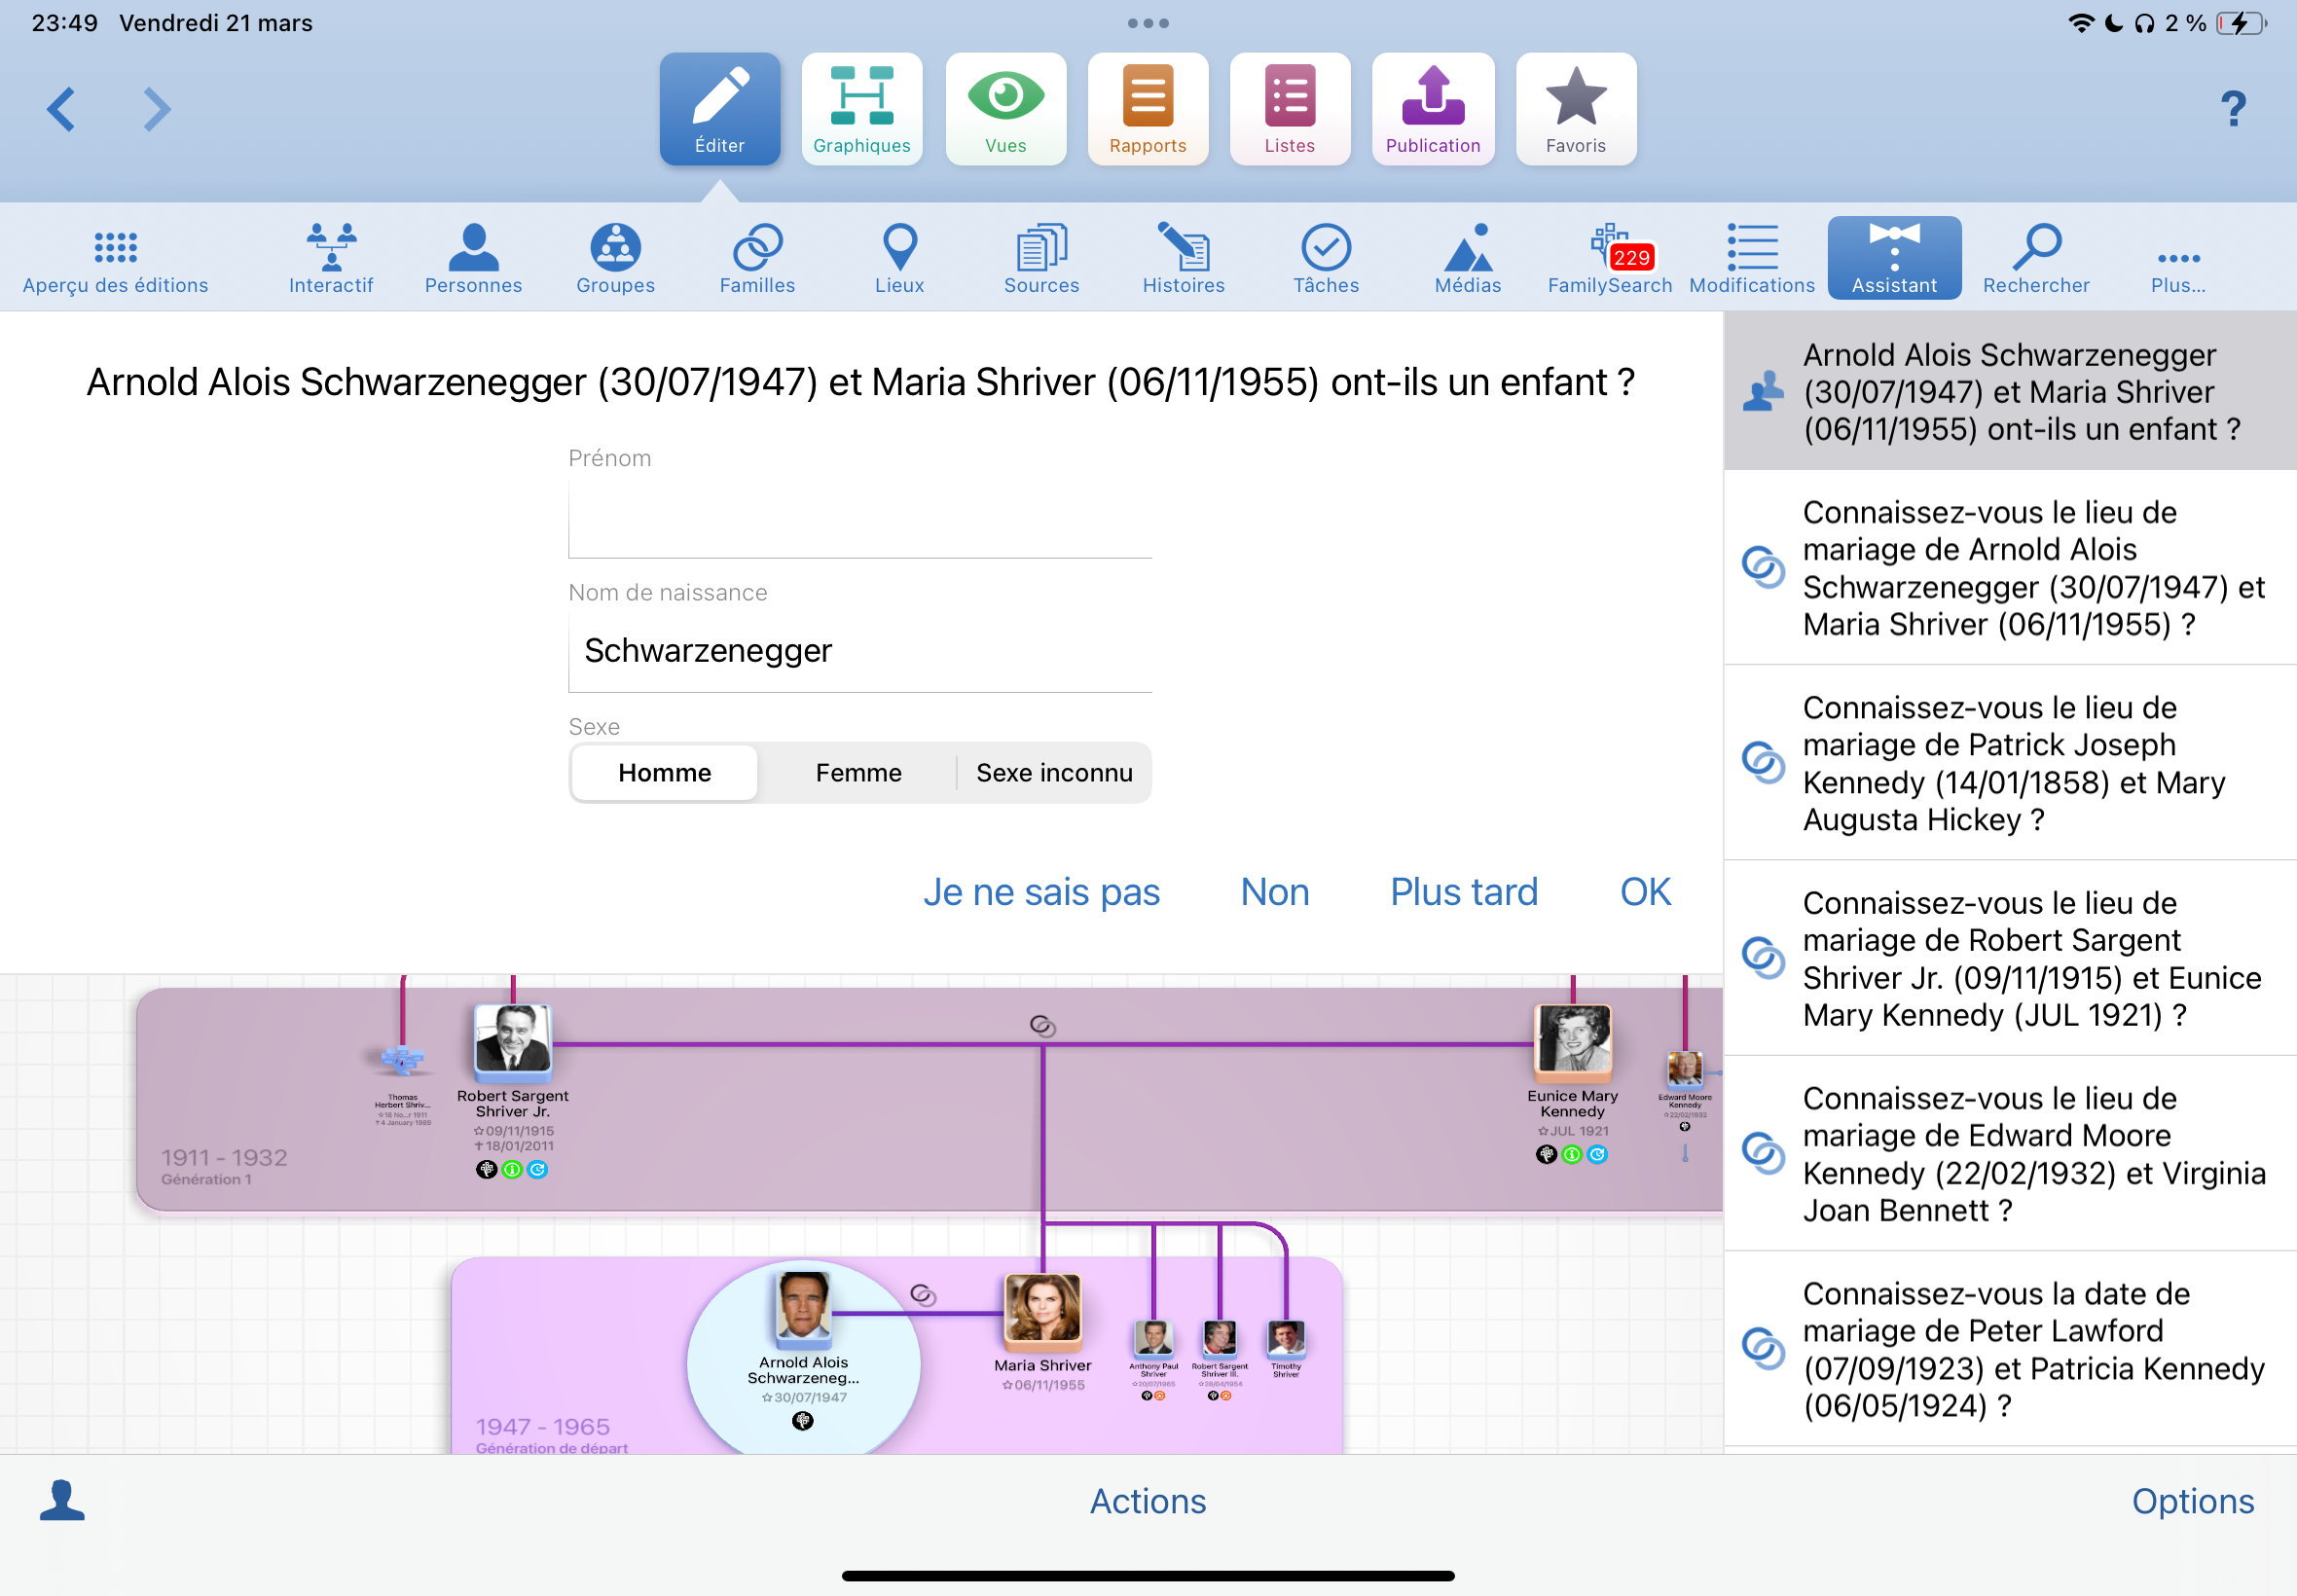Open the Familles editor
The height and width of the screenshot is (1596, 2297).
758,258
